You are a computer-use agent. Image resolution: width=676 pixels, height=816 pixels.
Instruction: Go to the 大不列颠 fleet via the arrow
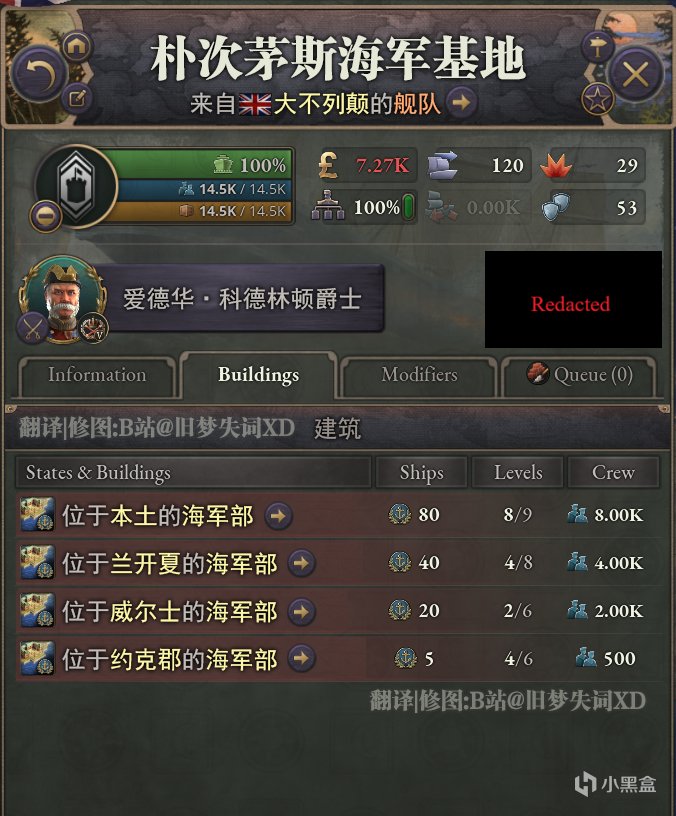[x=461, y=102]
